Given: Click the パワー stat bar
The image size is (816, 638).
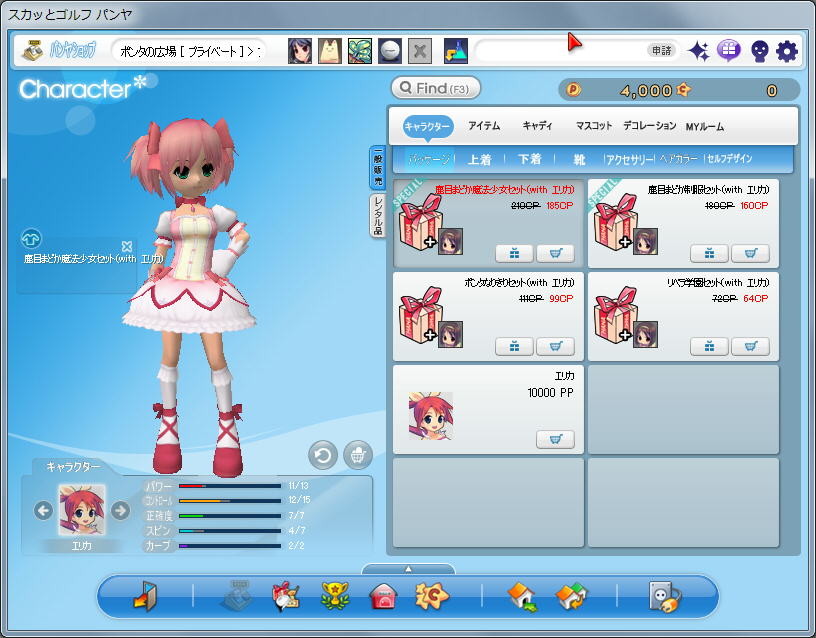Looking at the screenshot, I should [230, 486].
